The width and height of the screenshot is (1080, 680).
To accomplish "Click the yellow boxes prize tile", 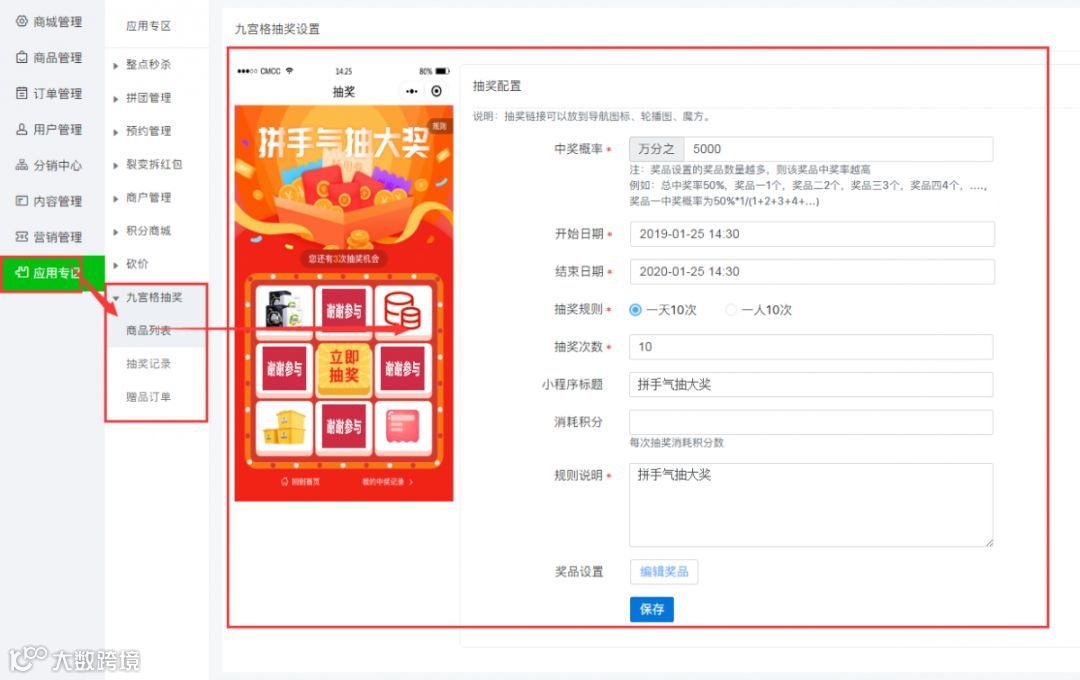I will [284, 427].
